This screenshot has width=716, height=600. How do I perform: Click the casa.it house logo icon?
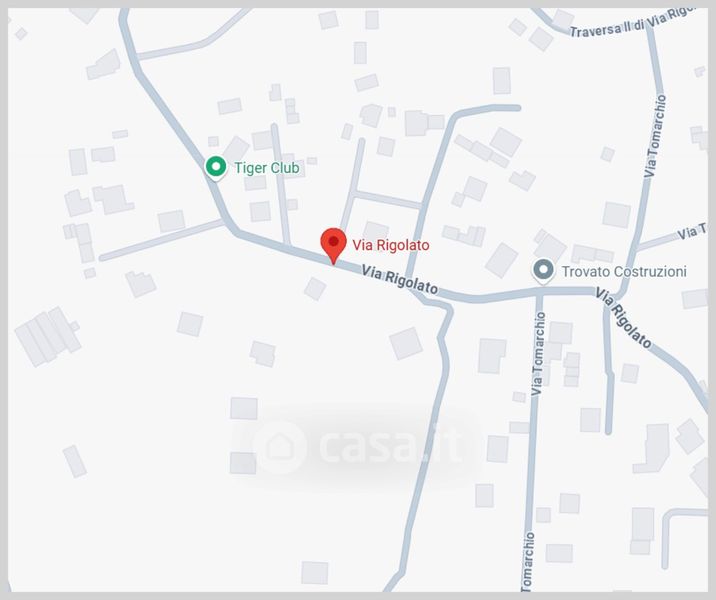pyautogui.click(x=279, y=447)
